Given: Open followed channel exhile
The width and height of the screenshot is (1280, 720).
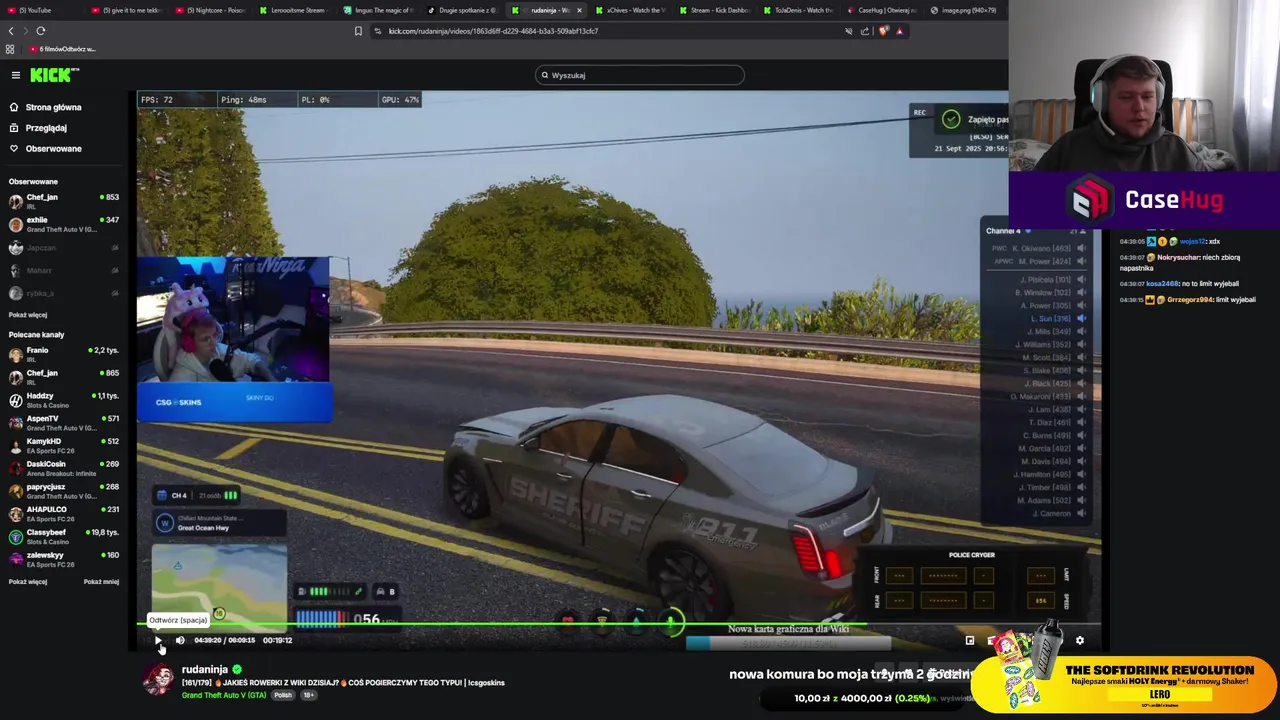Looking at the screenshot, I should [x=64, y=224].
